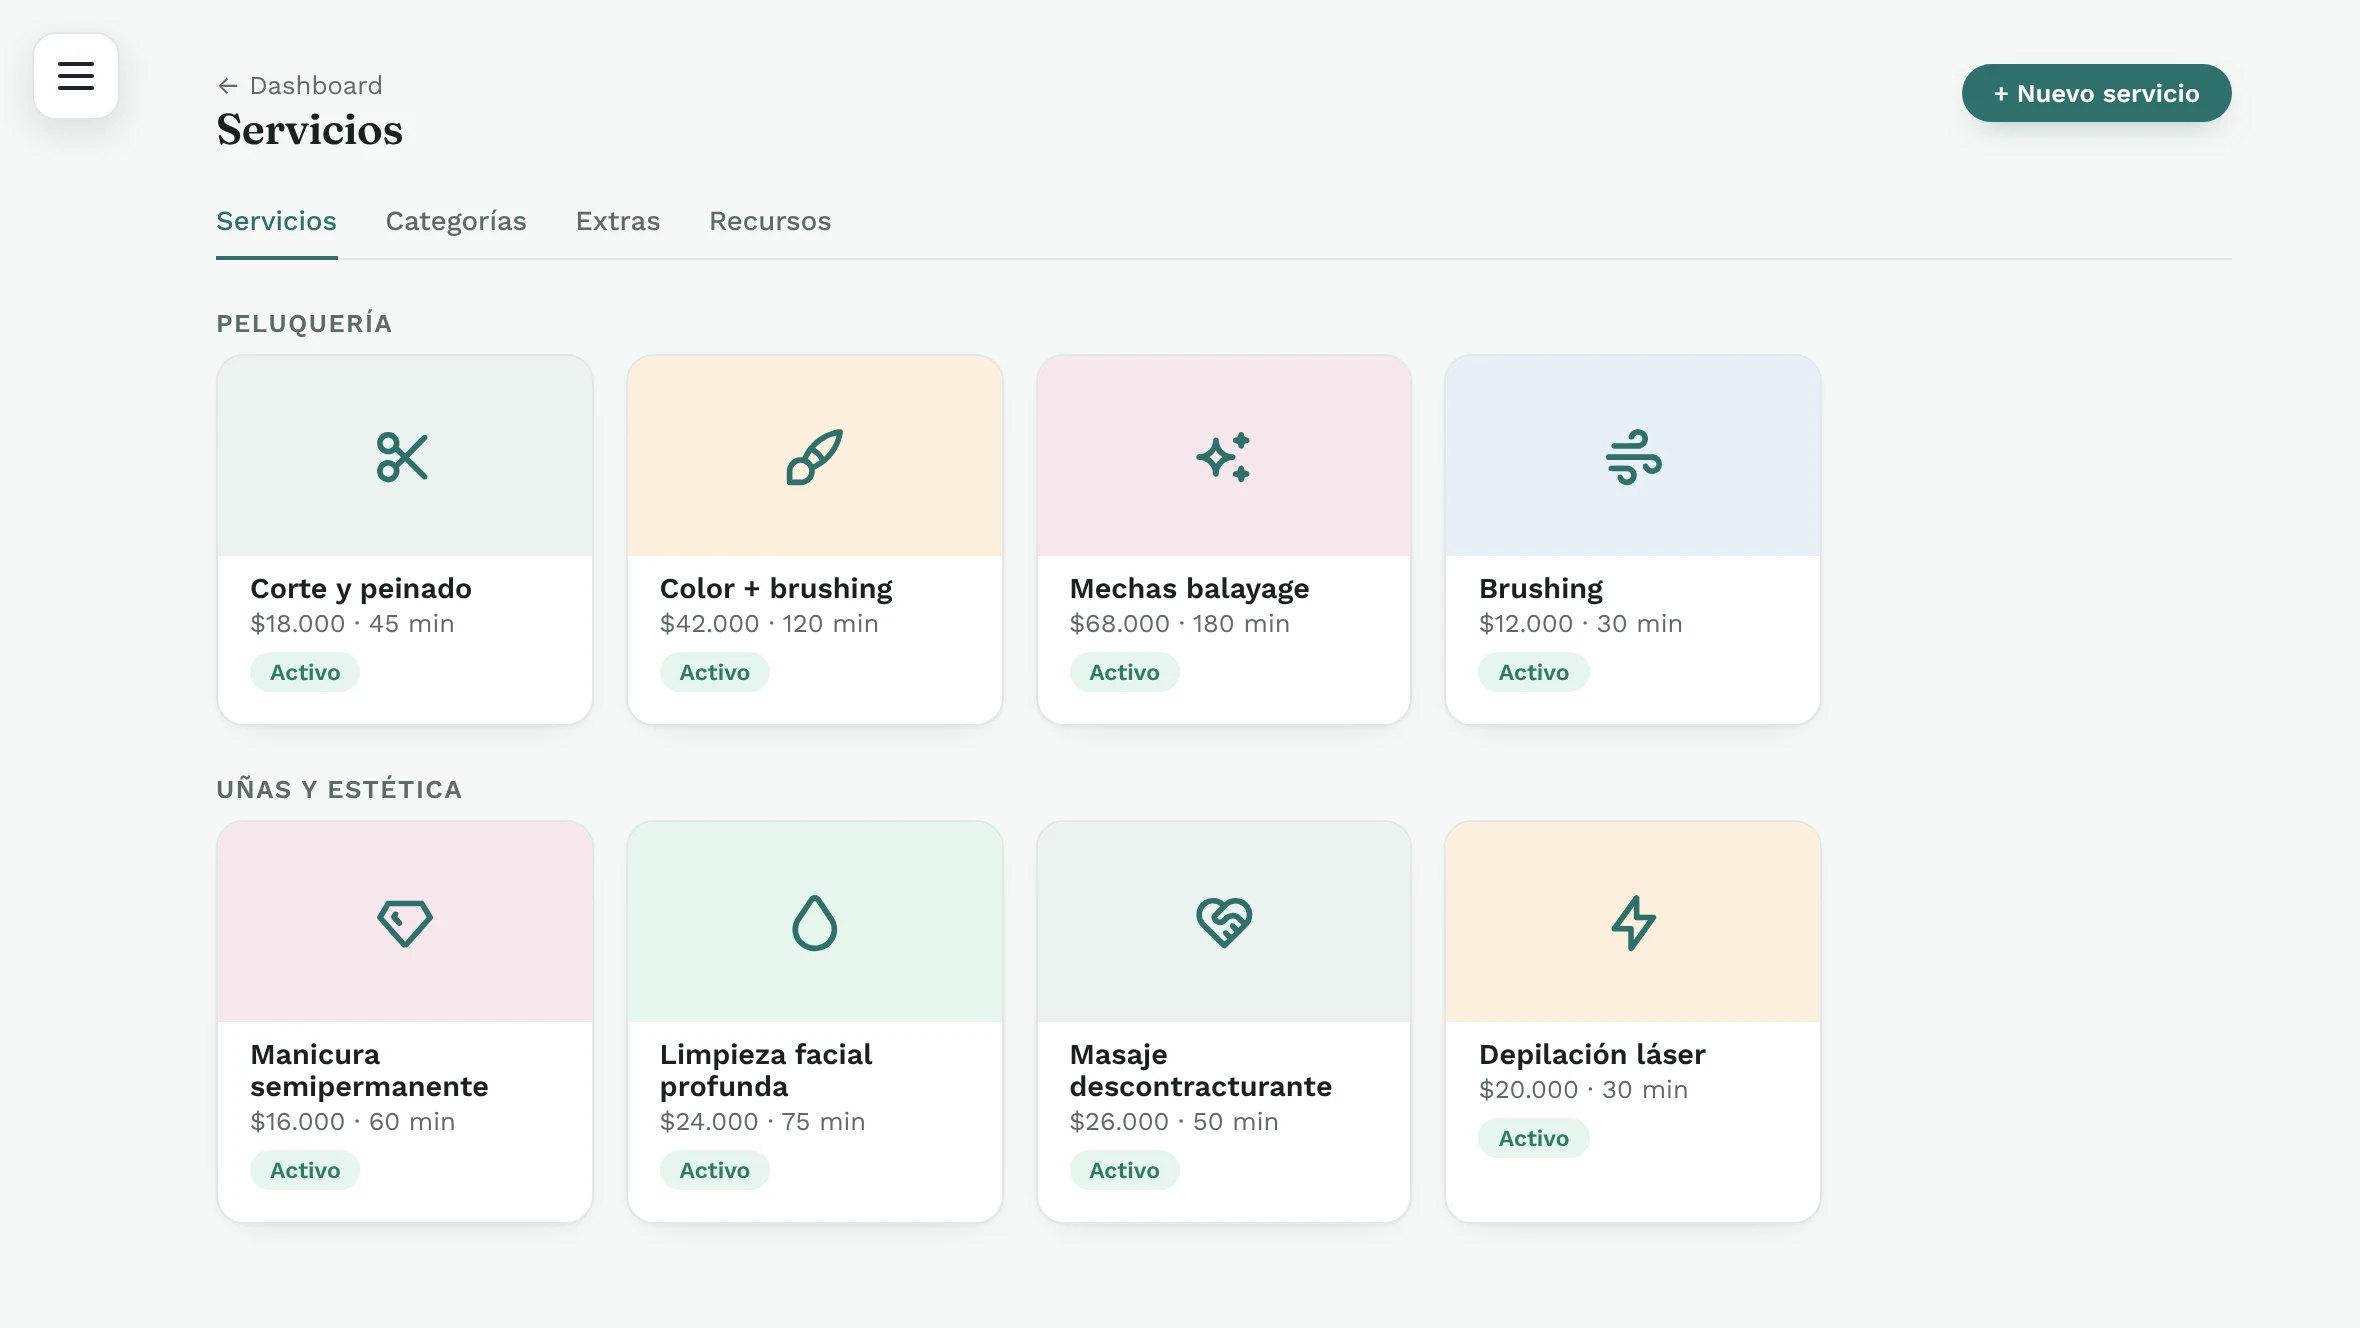Open Limpieza facial profunda service title
This screenshot has height=1328, width=2360.
coord(766,1070)
